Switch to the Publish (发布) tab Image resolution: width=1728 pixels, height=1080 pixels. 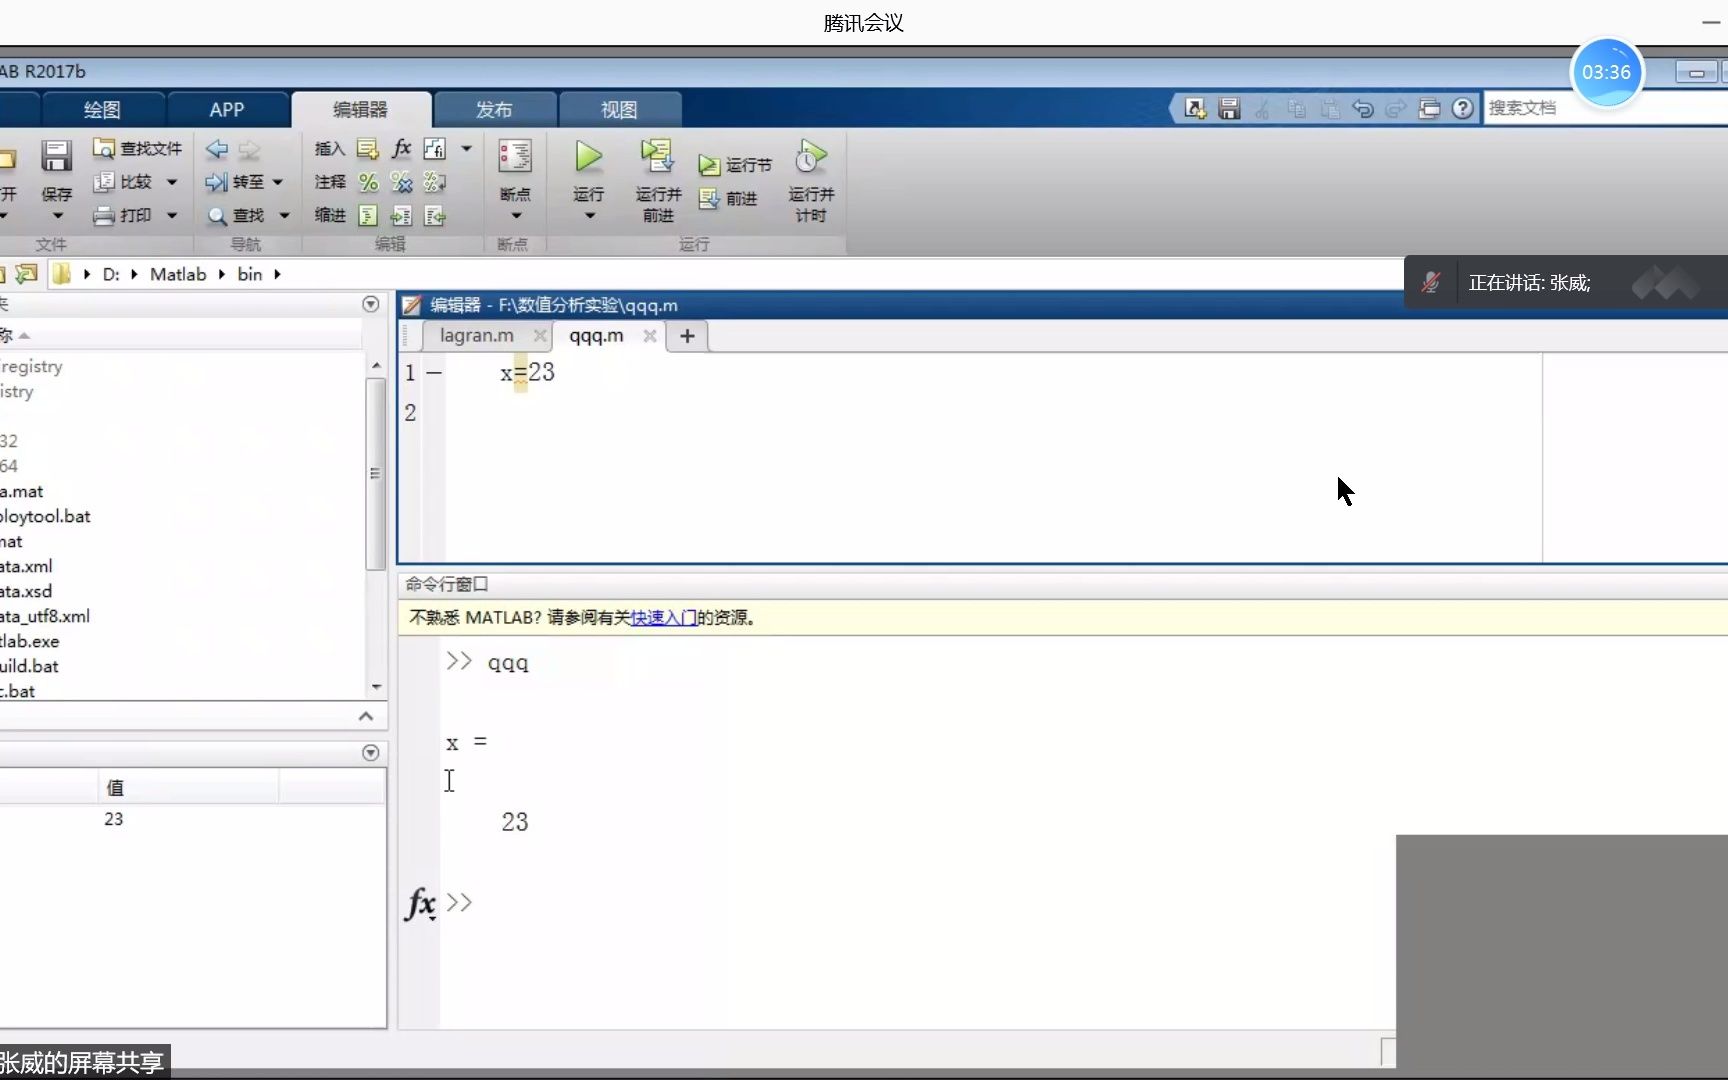(494, 109)
